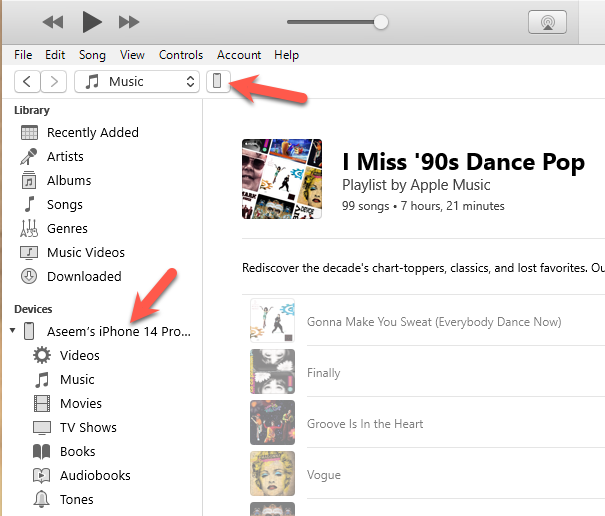Click the Tones label under Devices
This screenshot has height=516, width=605.
77,499
